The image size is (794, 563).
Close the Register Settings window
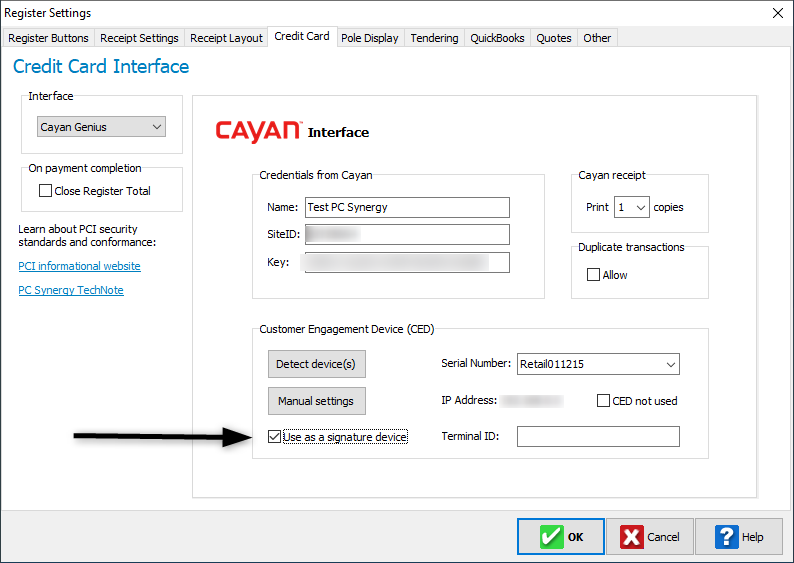[778, 13]
